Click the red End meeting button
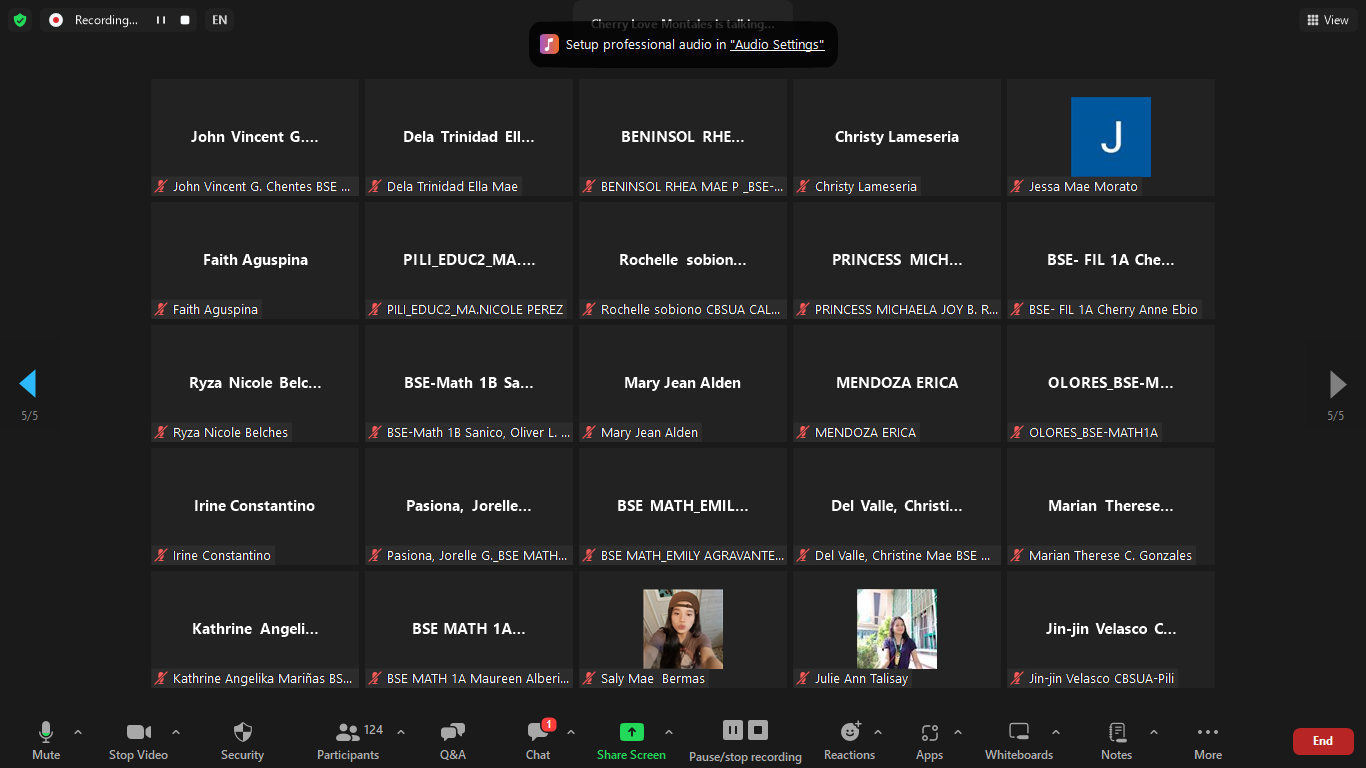The height and width of the screenshot is (768, 1366). point(1322,741)
